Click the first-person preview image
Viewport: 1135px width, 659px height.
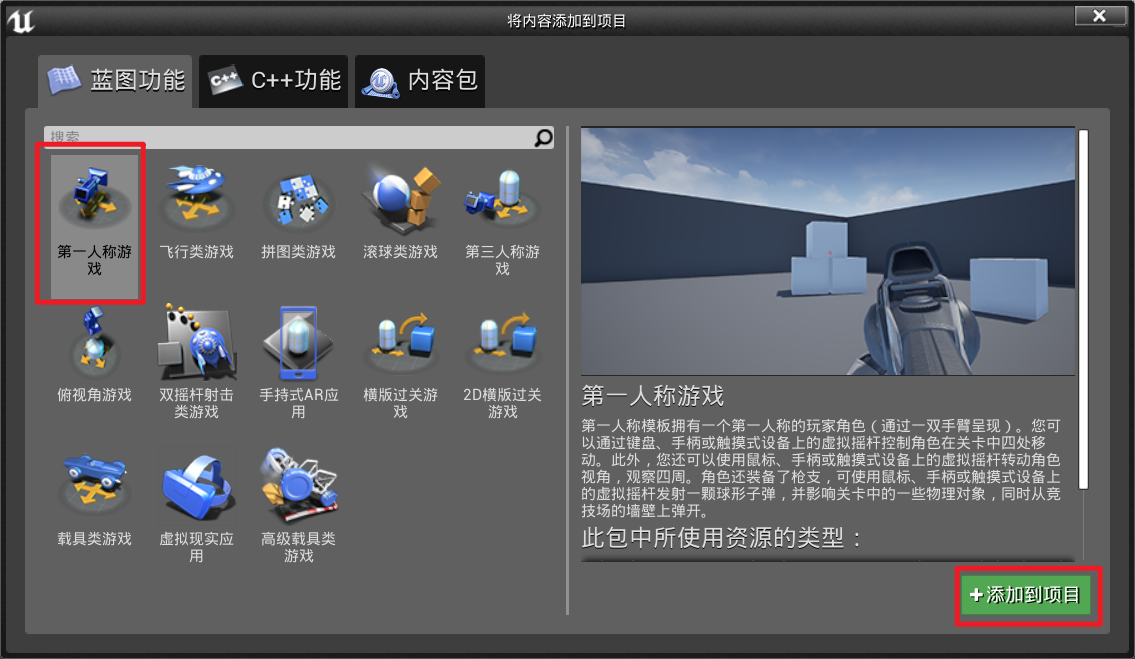pos(828,251)
